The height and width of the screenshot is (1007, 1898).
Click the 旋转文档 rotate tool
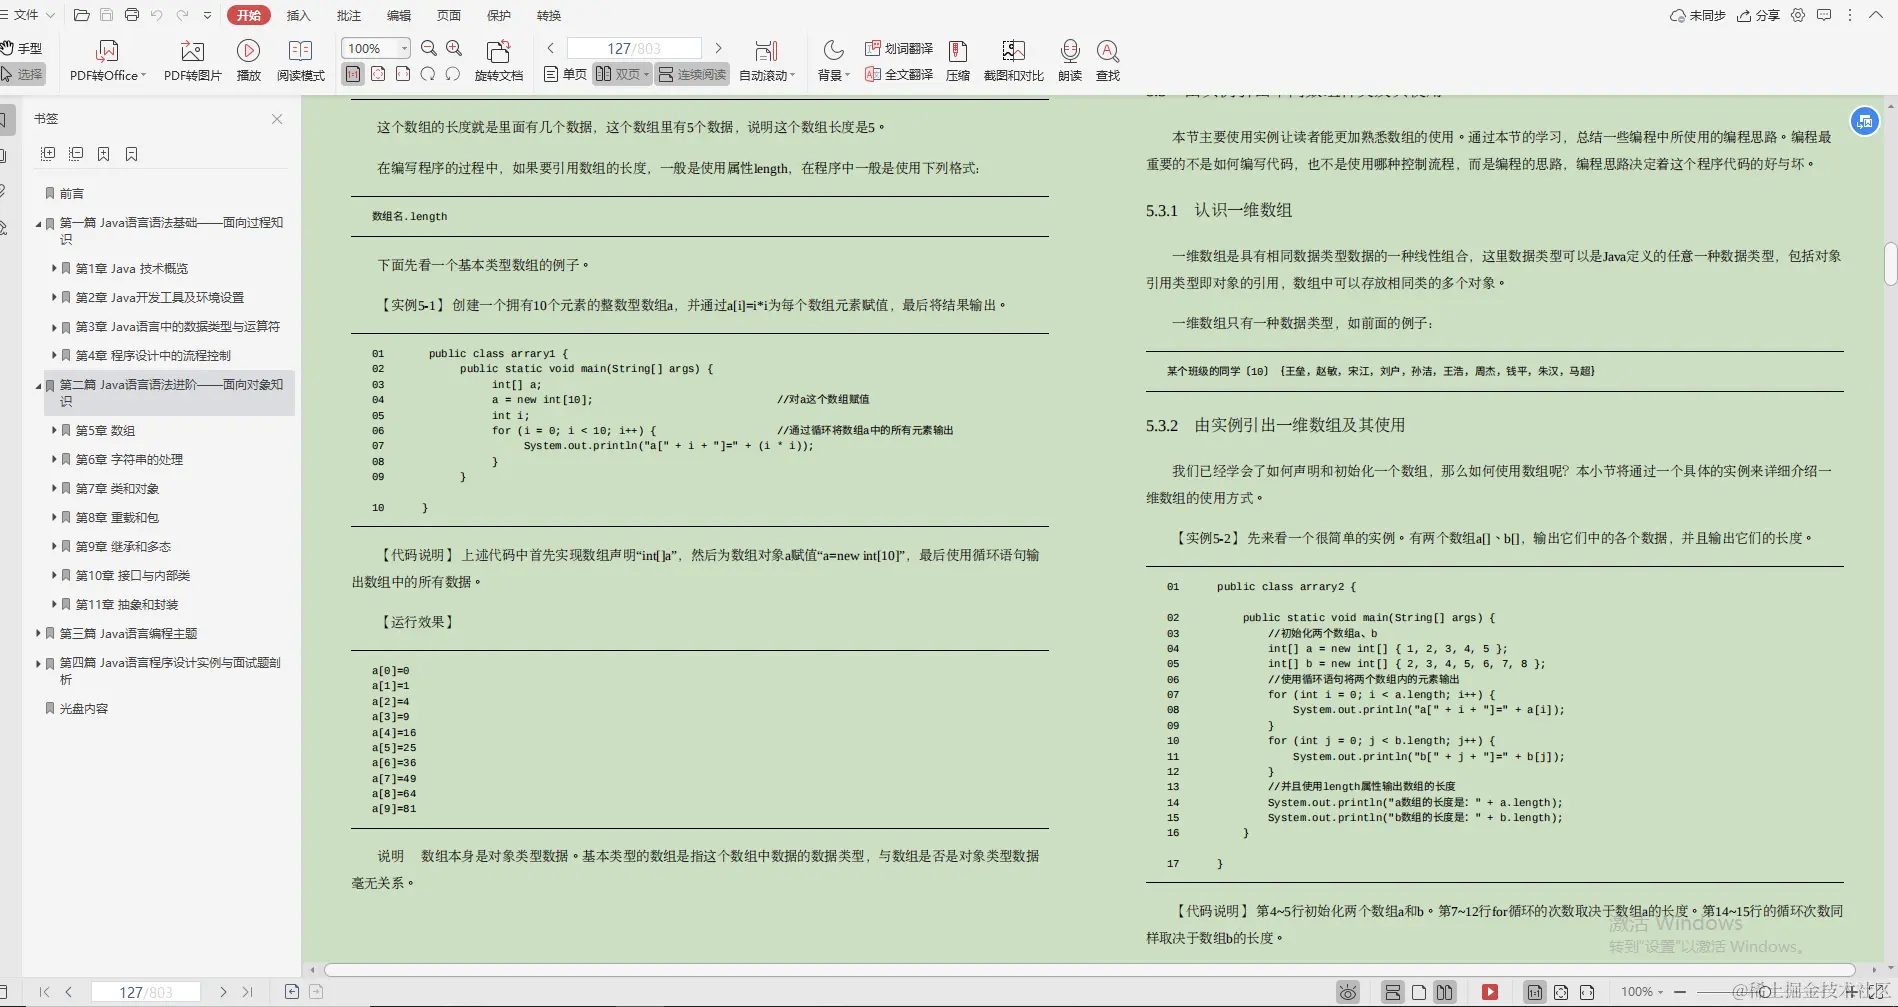pyautogui.click(x=499, y=60)
